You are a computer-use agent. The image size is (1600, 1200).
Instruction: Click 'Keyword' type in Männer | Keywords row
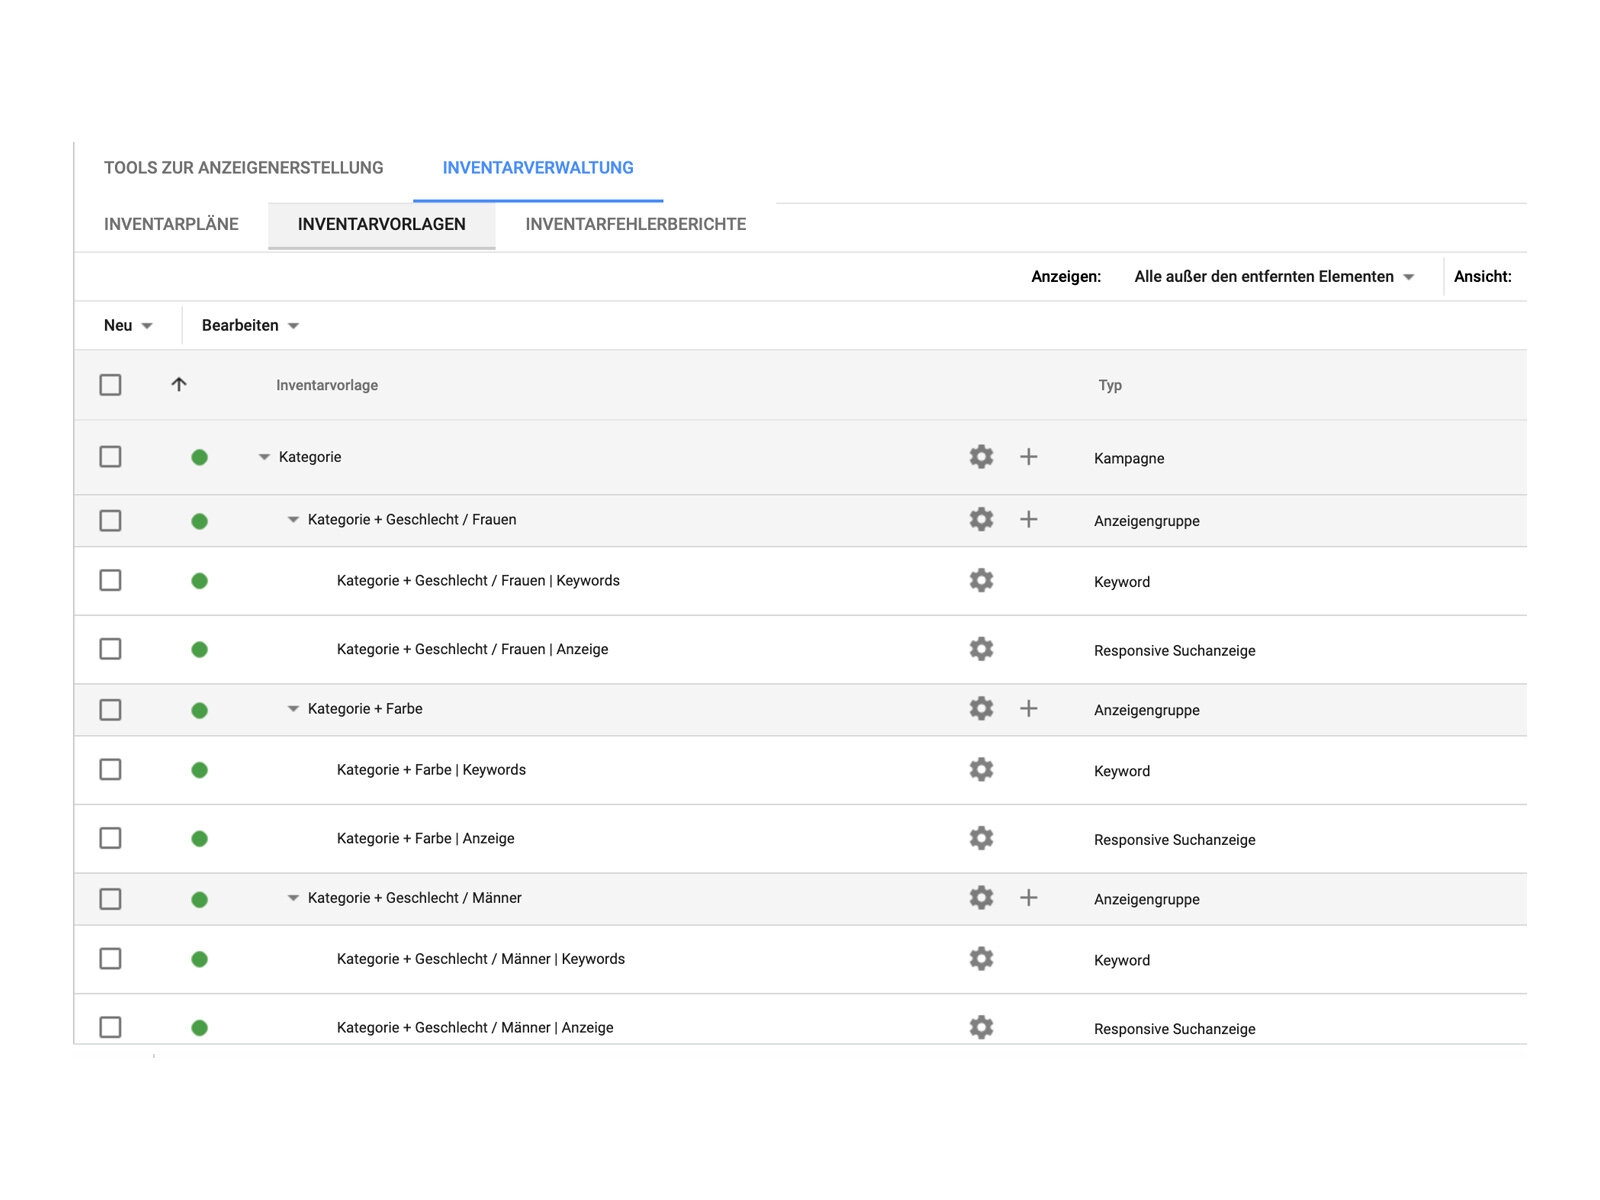coord(1122,960)
